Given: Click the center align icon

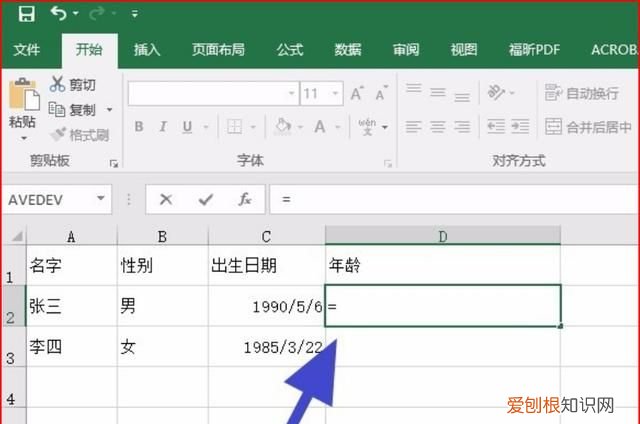Looking at the screenshot, I should (x=438, y=127).
